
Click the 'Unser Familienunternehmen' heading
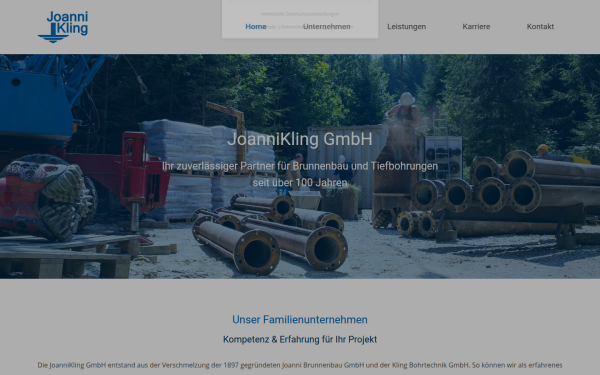click(300, 320)
